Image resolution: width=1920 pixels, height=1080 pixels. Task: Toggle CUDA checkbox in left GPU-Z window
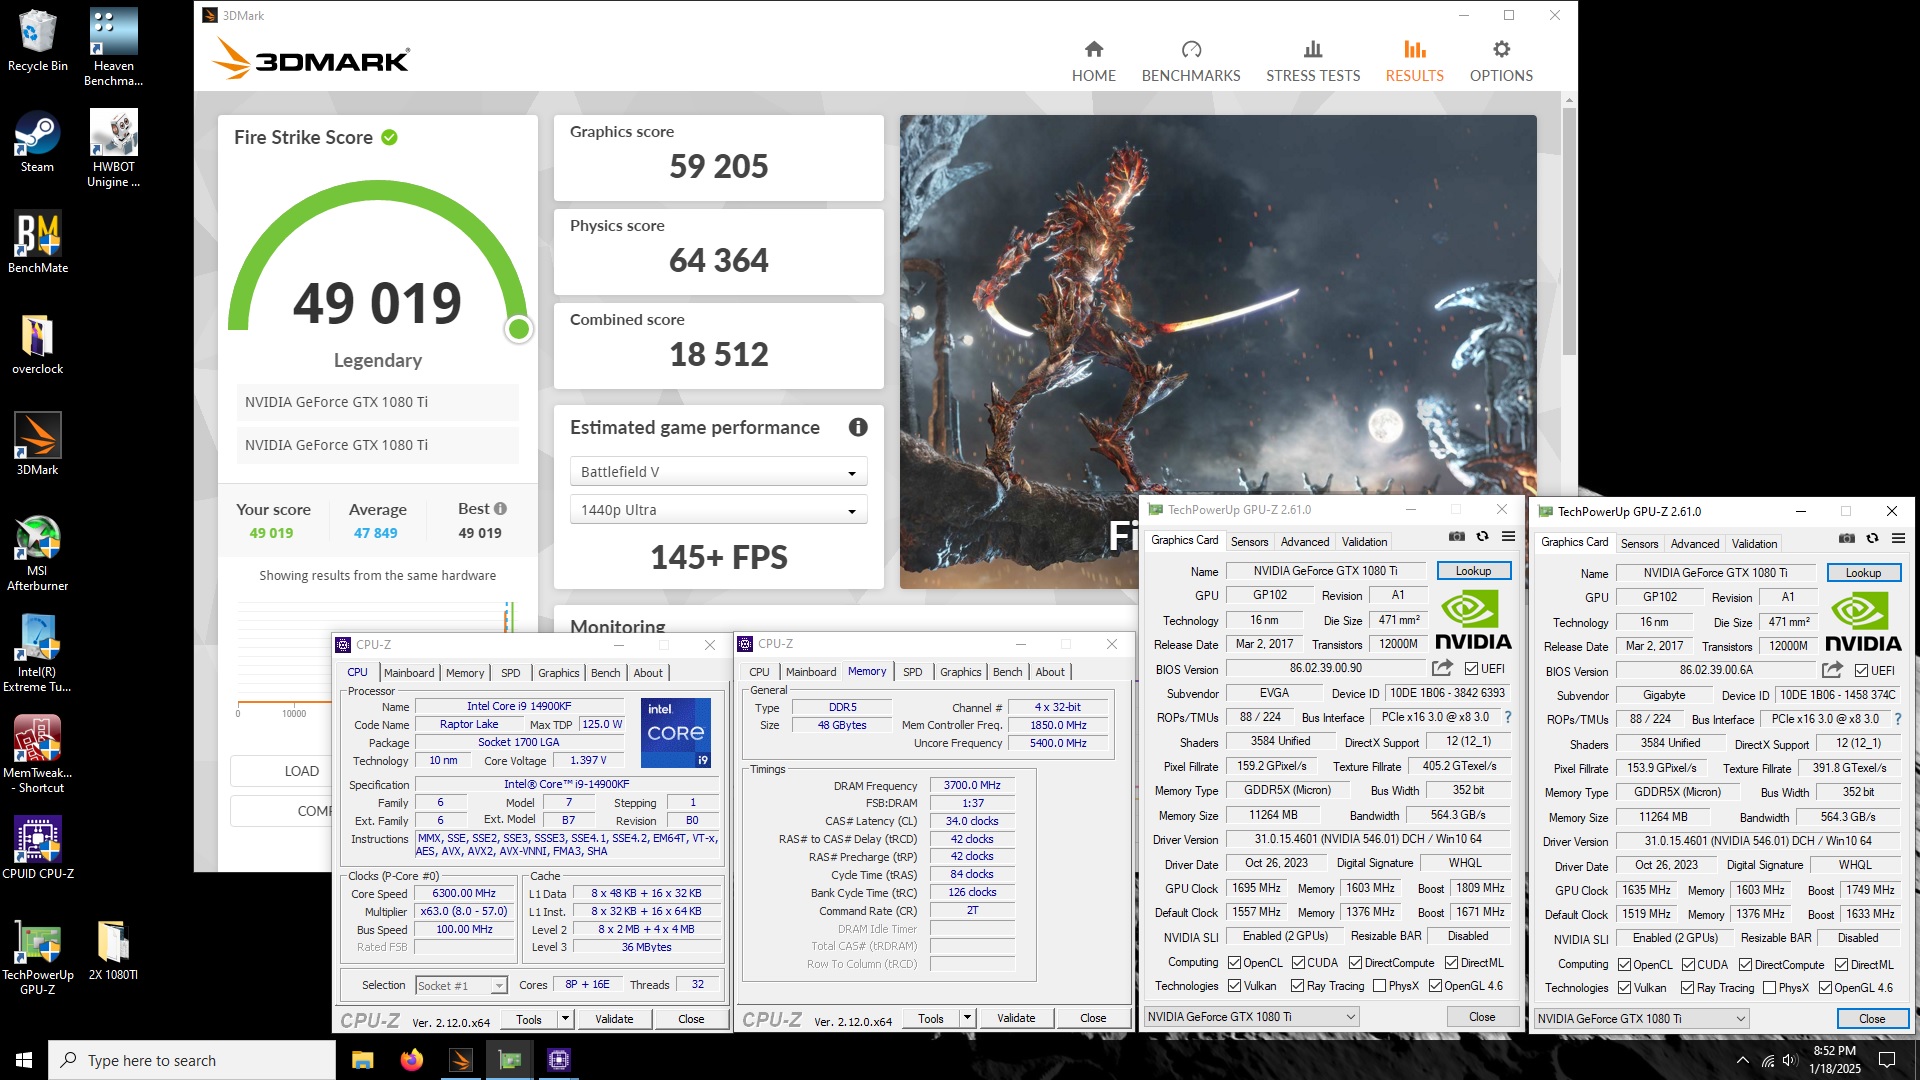coord(1298,963)
